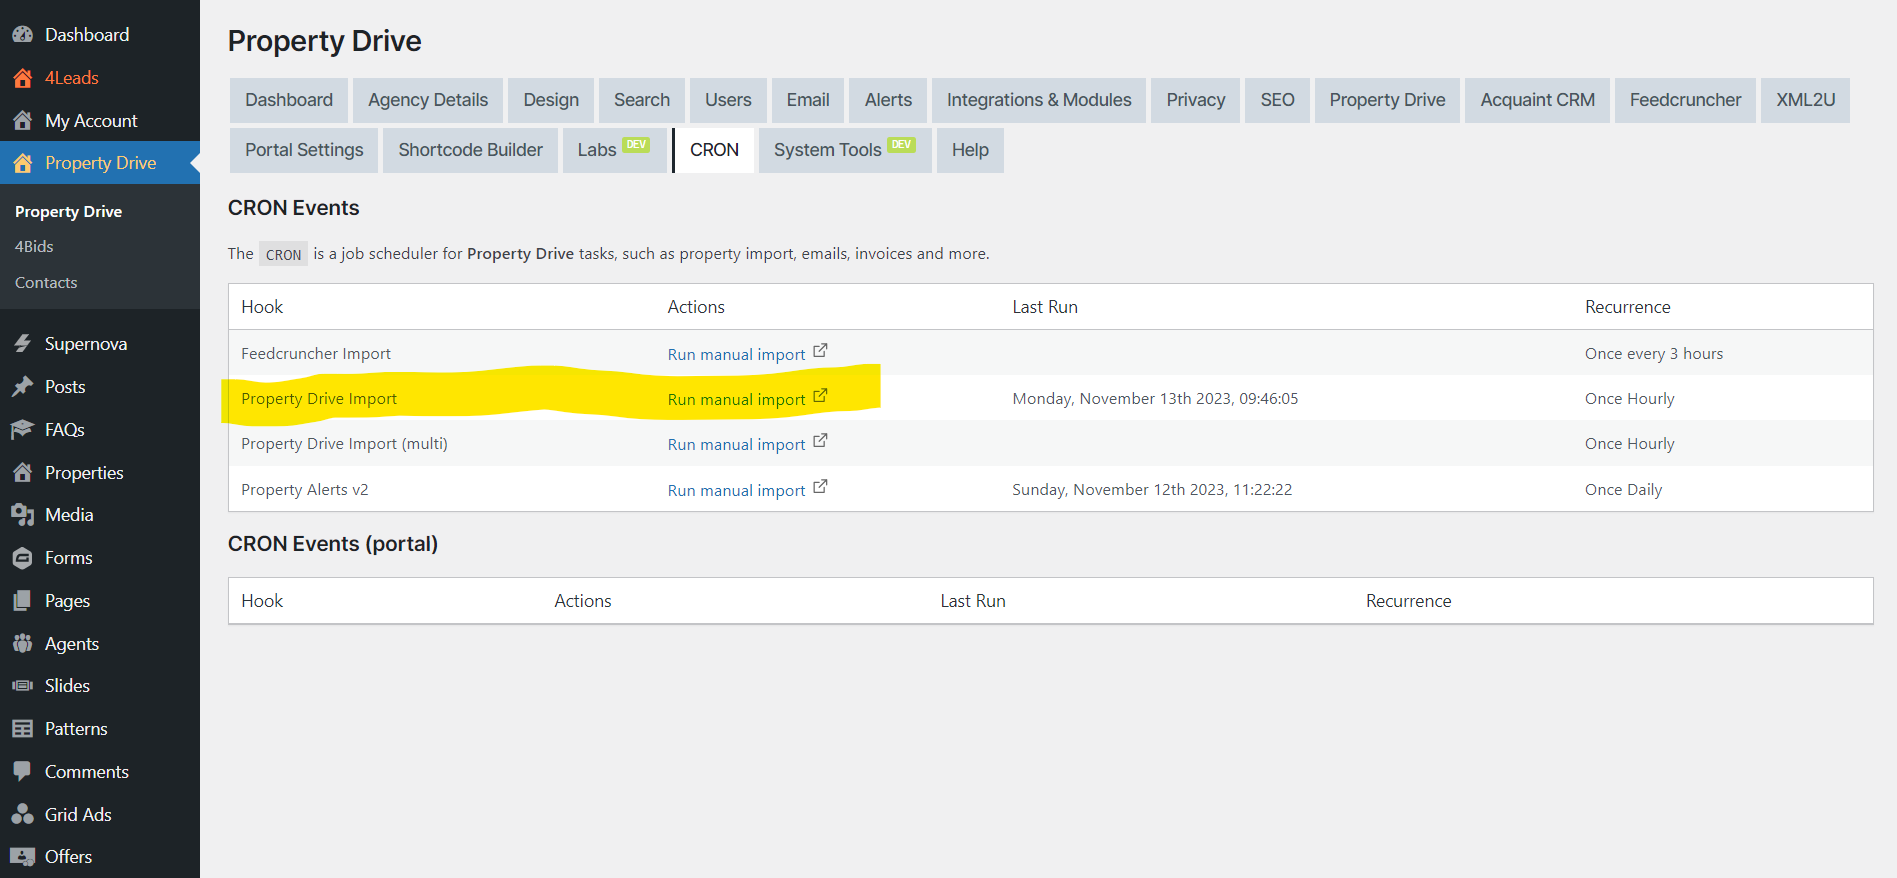Screen dimensions: 1897x878
Task: Open the Integrations & Modules tab
Action: [1038, 100]
